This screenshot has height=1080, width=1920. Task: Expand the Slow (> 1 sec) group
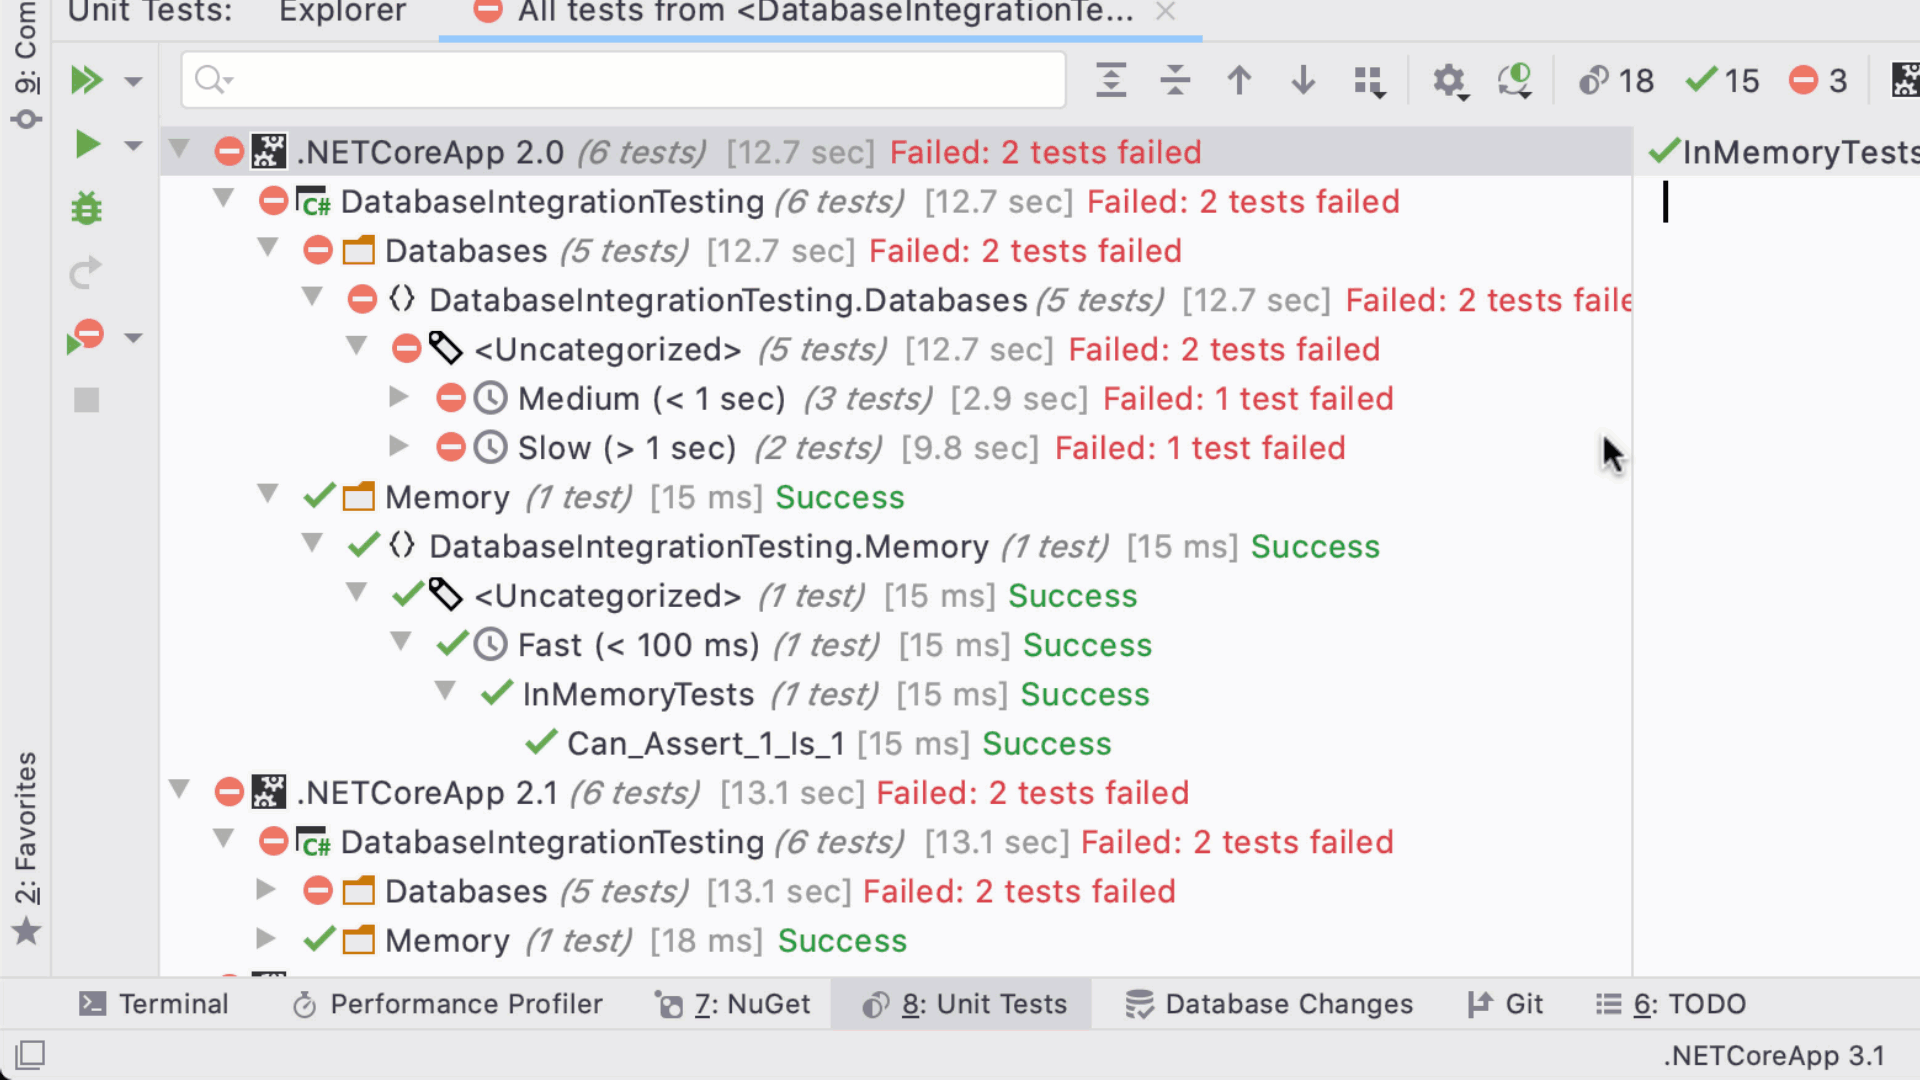[x=398, y=447]
